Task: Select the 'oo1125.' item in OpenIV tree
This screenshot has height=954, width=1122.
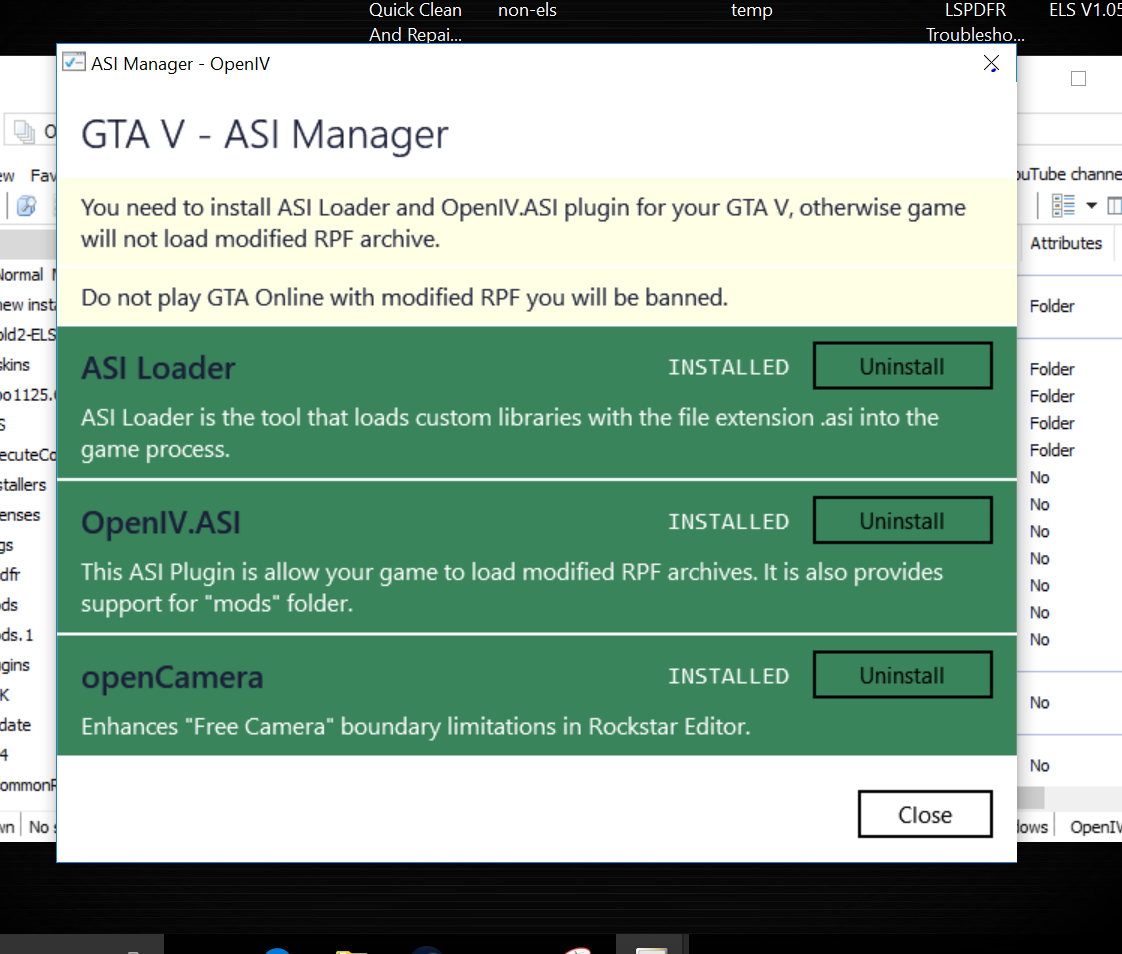Action: coord(28,395)
